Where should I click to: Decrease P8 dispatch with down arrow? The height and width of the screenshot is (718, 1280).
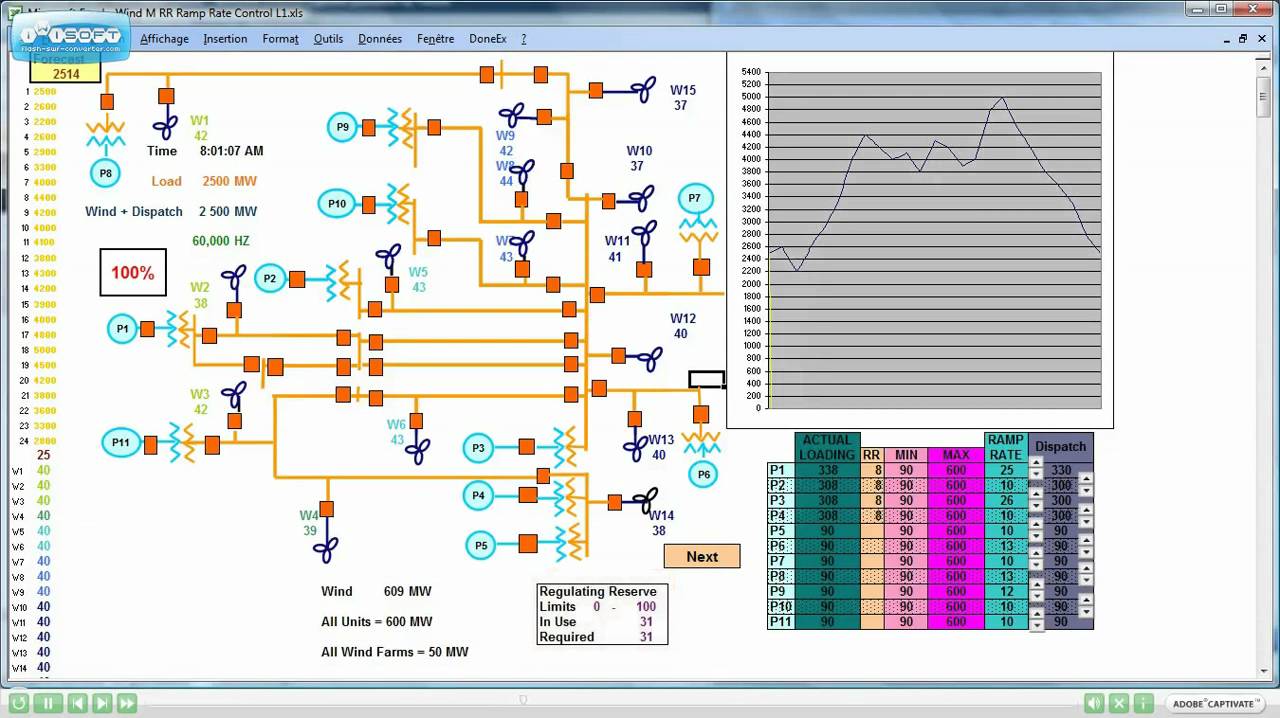(x=1086, y=581)
